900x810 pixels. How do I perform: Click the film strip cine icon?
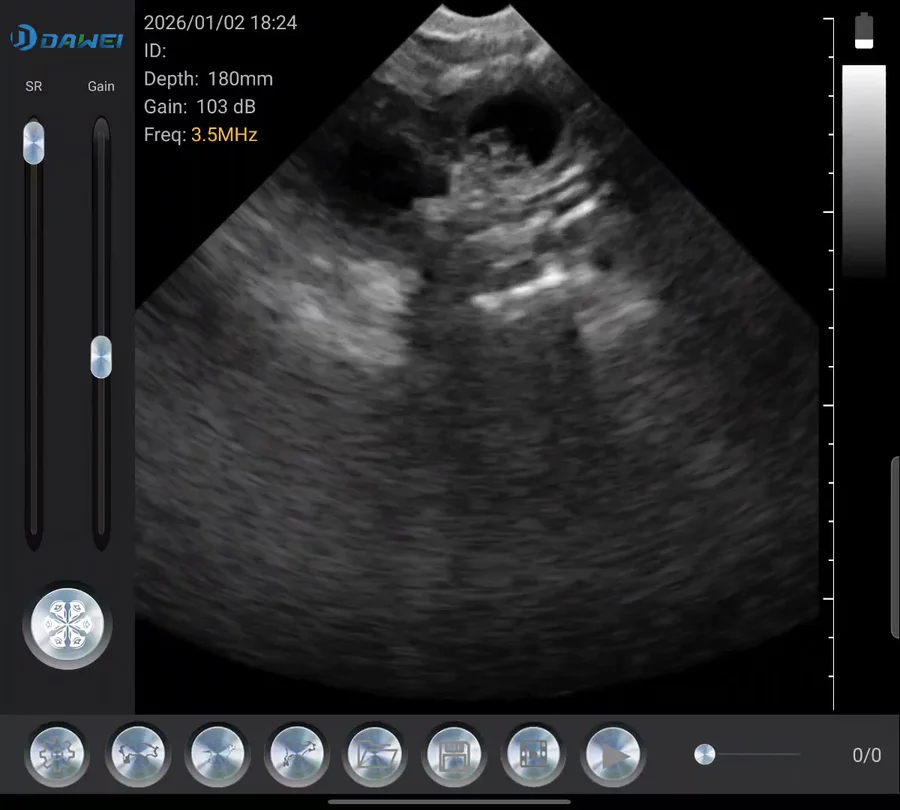[534, 755]
